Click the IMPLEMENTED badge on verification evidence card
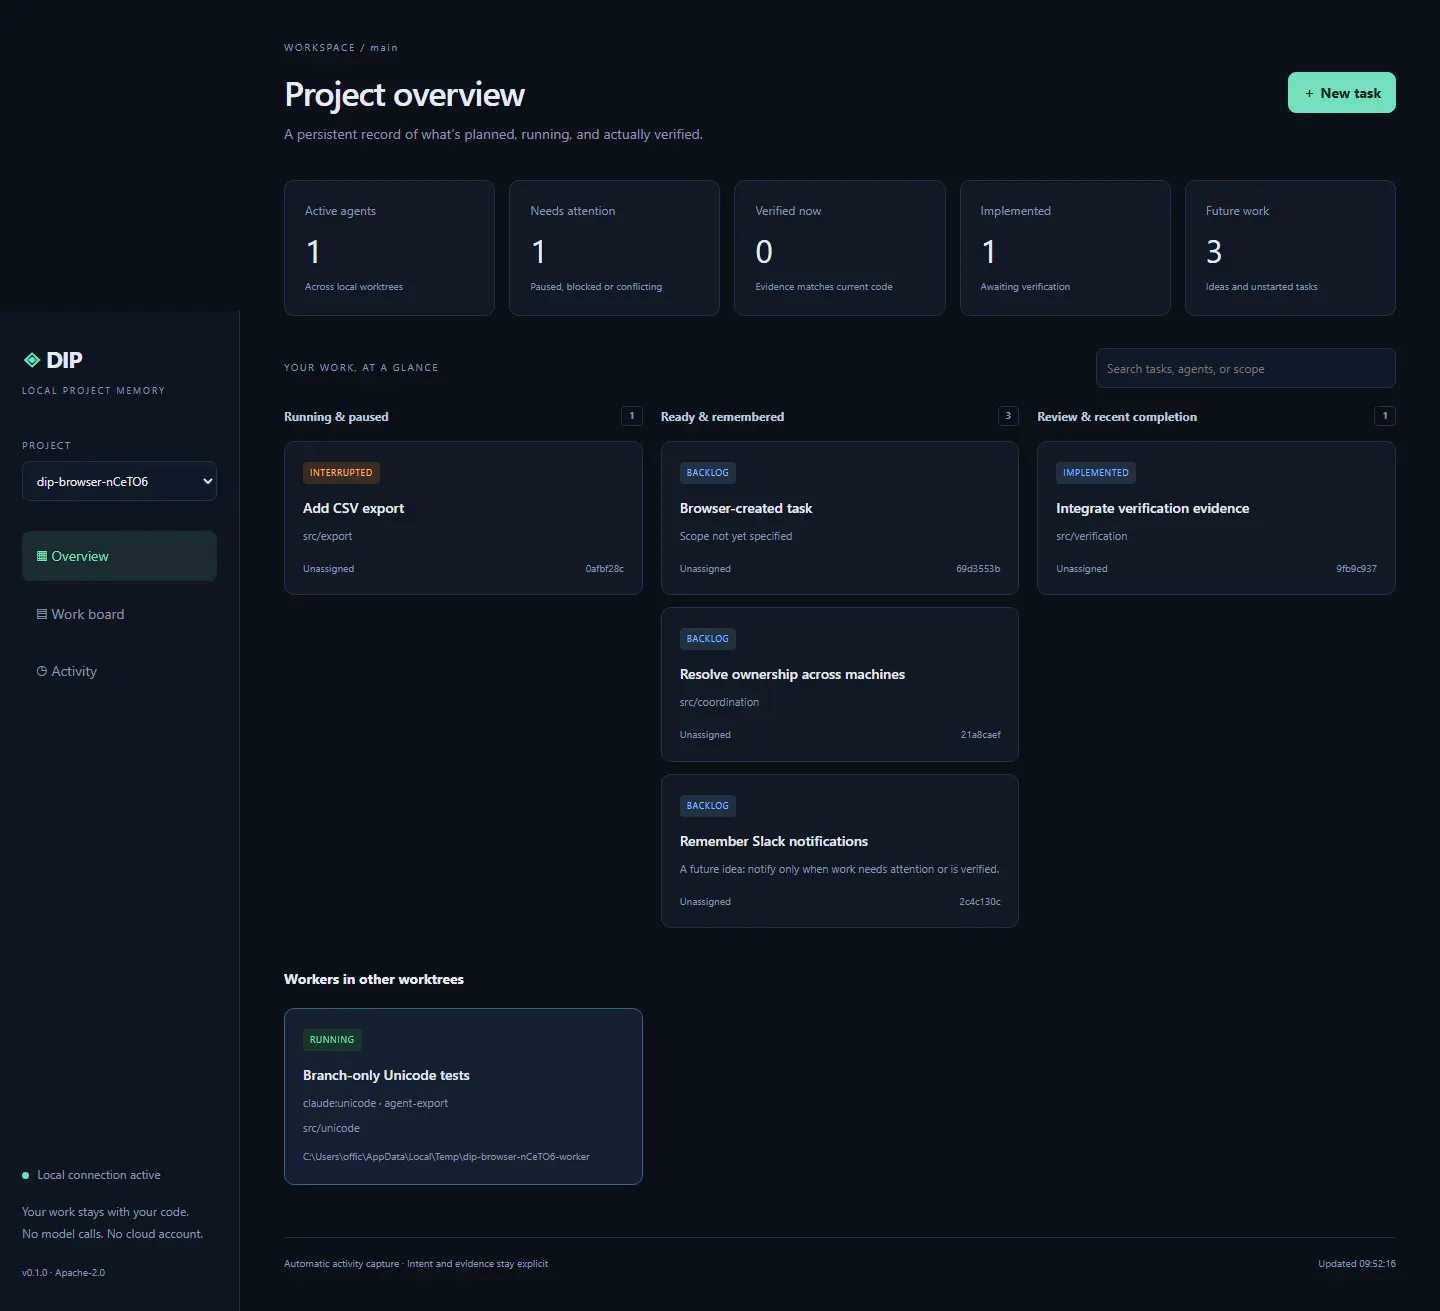 [x=1096, y=473]
